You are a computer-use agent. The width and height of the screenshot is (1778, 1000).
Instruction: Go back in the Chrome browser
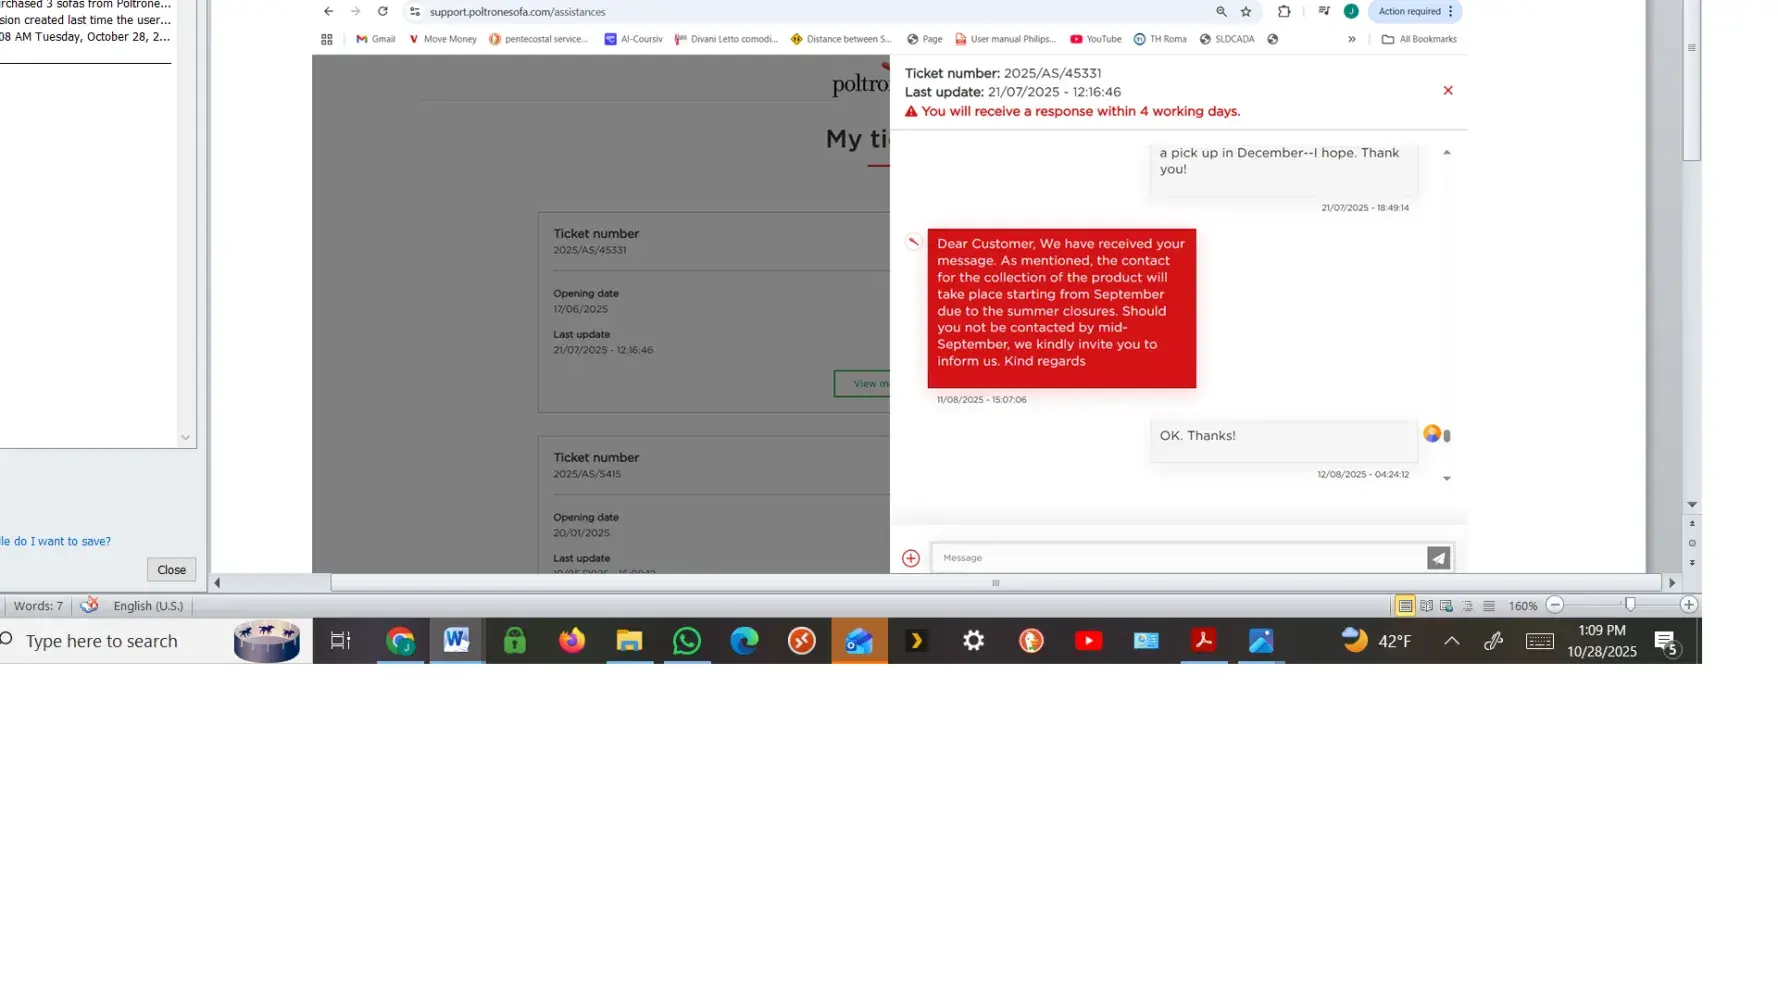pos(328,11)
